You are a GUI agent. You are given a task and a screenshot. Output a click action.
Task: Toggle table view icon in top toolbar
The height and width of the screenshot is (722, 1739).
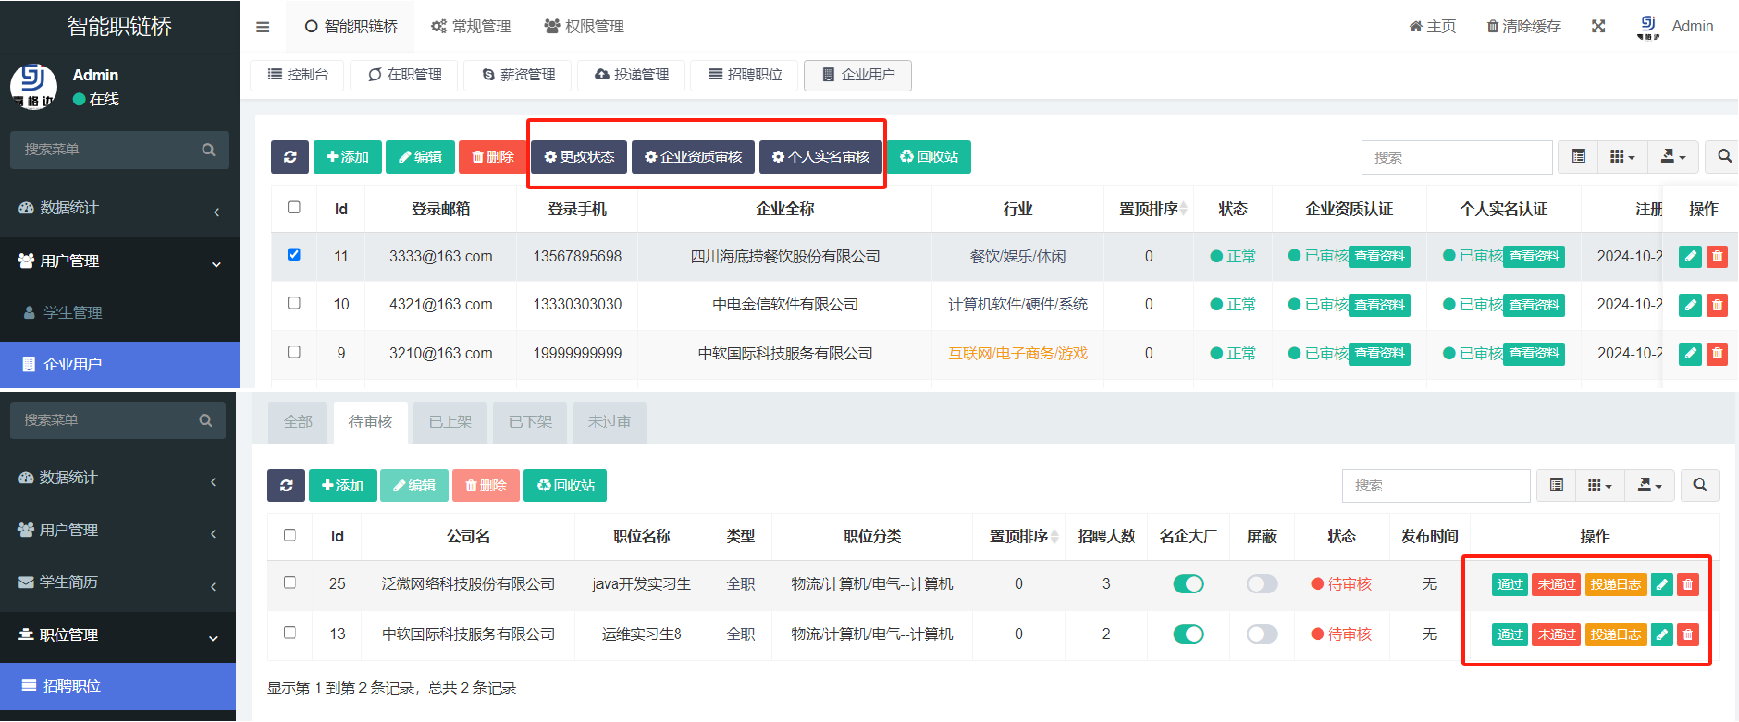[1578, 157]
